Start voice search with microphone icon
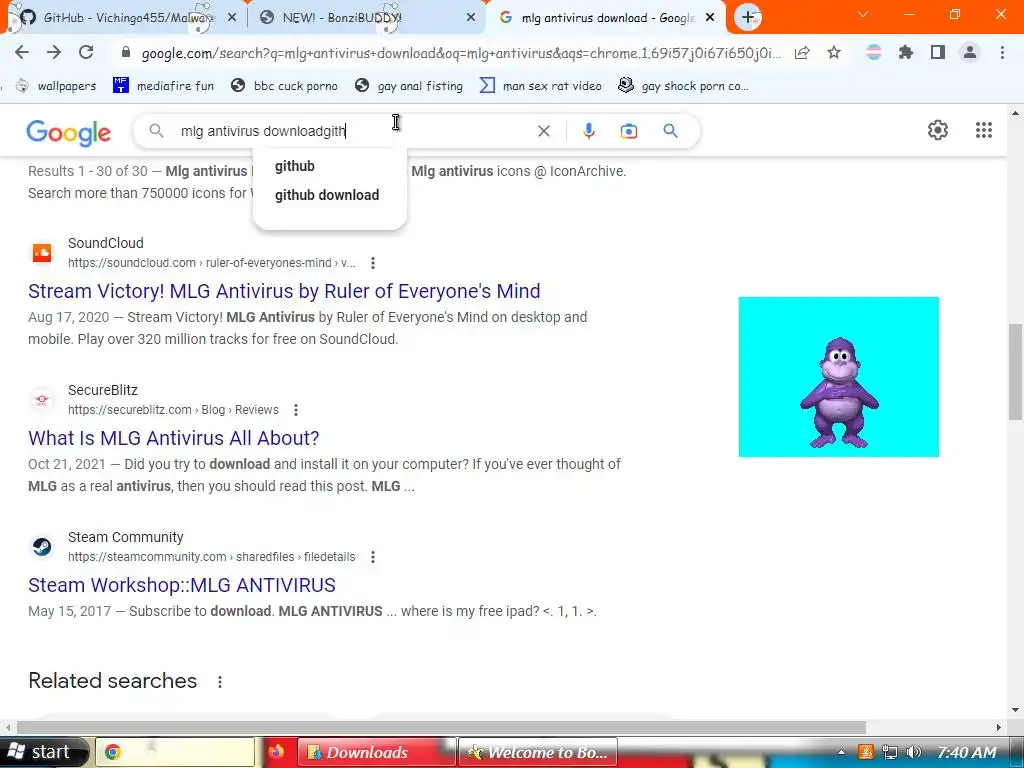The width and height of the screenshot is (1024, 768). pos(588,131)
